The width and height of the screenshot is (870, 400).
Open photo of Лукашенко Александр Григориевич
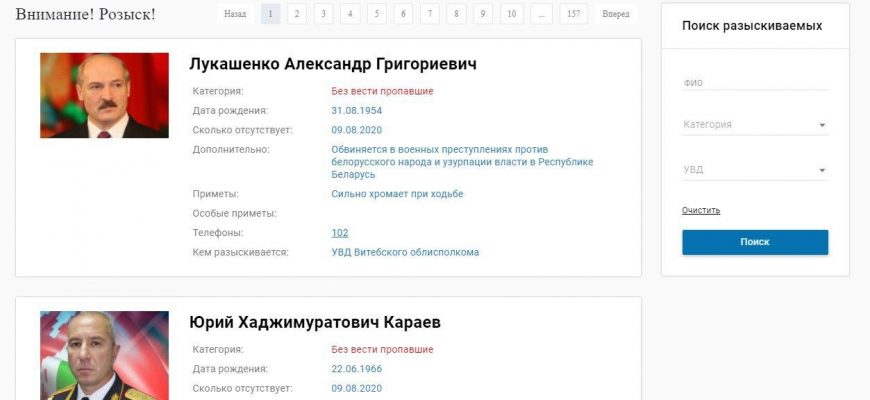104,95
